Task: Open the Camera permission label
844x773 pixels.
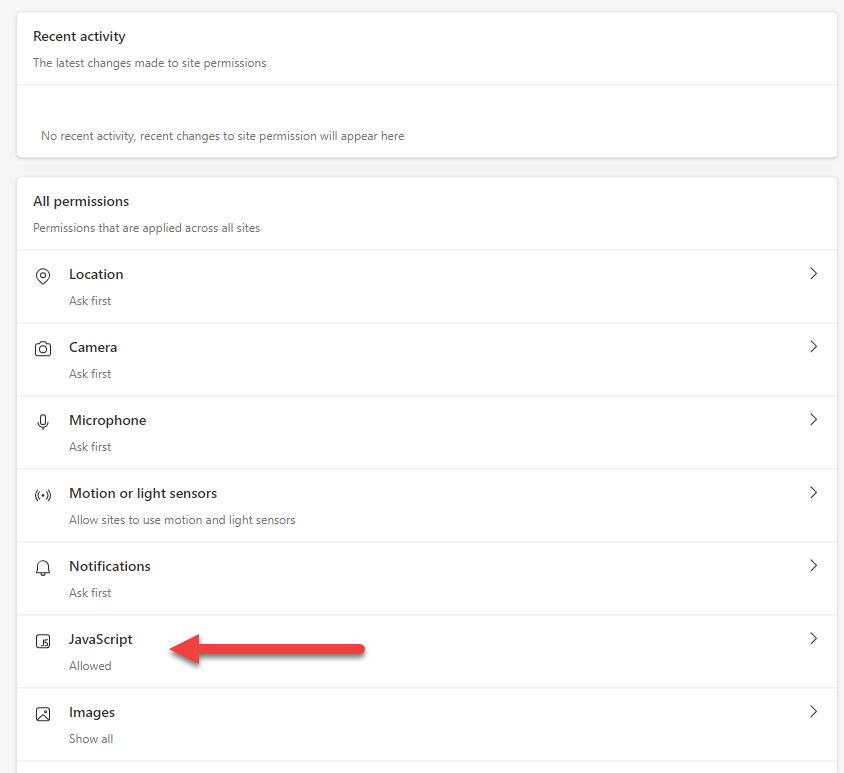Action: [93, 347]
